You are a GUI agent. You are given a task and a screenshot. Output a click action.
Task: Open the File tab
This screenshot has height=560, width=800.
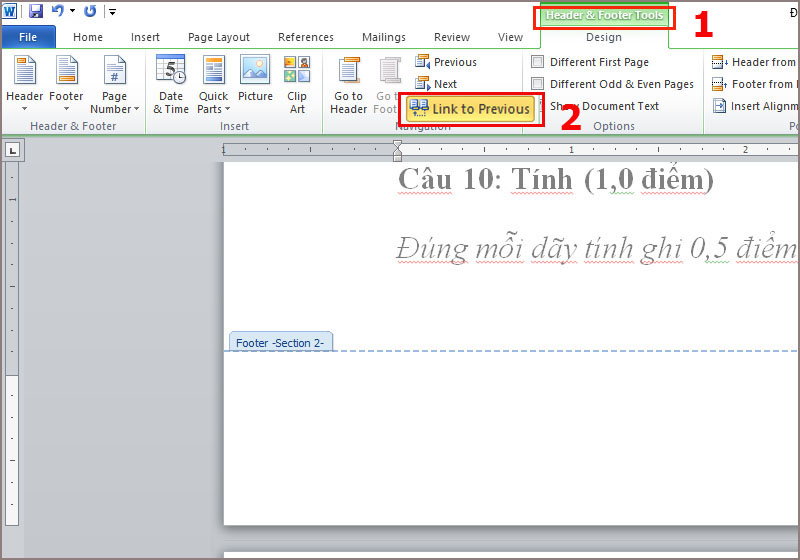[28, 37]
